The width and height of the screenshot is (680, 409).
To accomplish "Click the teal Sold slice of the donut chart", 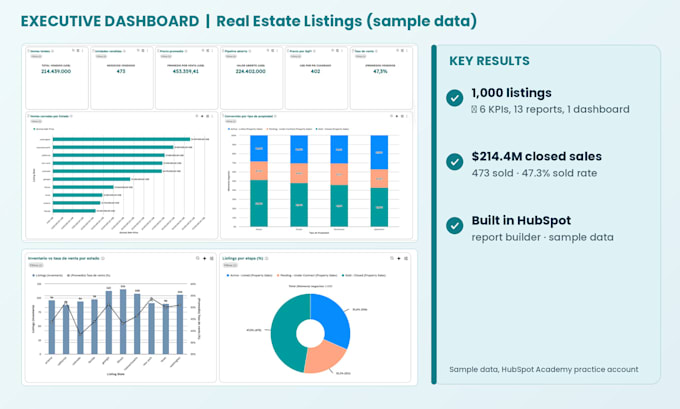I will click(x=284, y=334).
